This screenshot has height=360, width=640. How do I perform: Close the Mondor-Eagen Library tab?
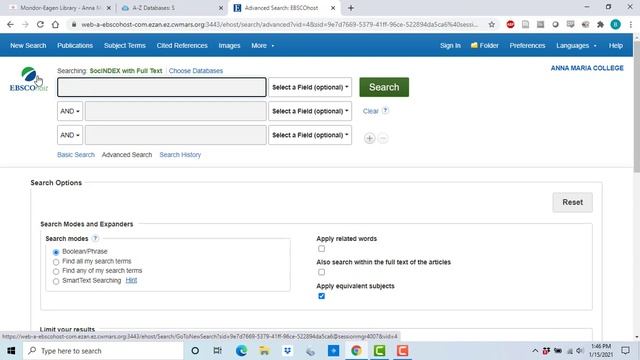pos(109,8)
